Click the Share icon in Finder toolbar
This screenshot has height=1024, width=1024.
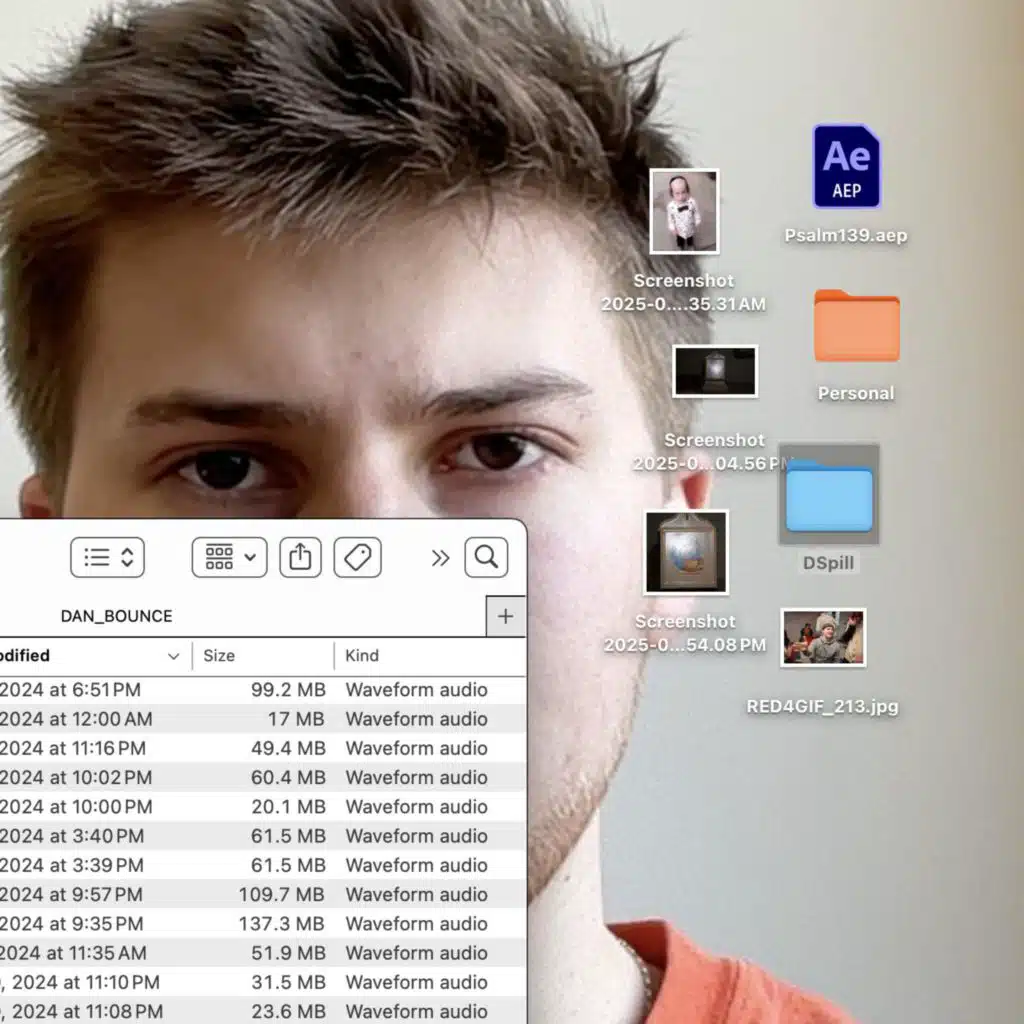click(300, 558)
